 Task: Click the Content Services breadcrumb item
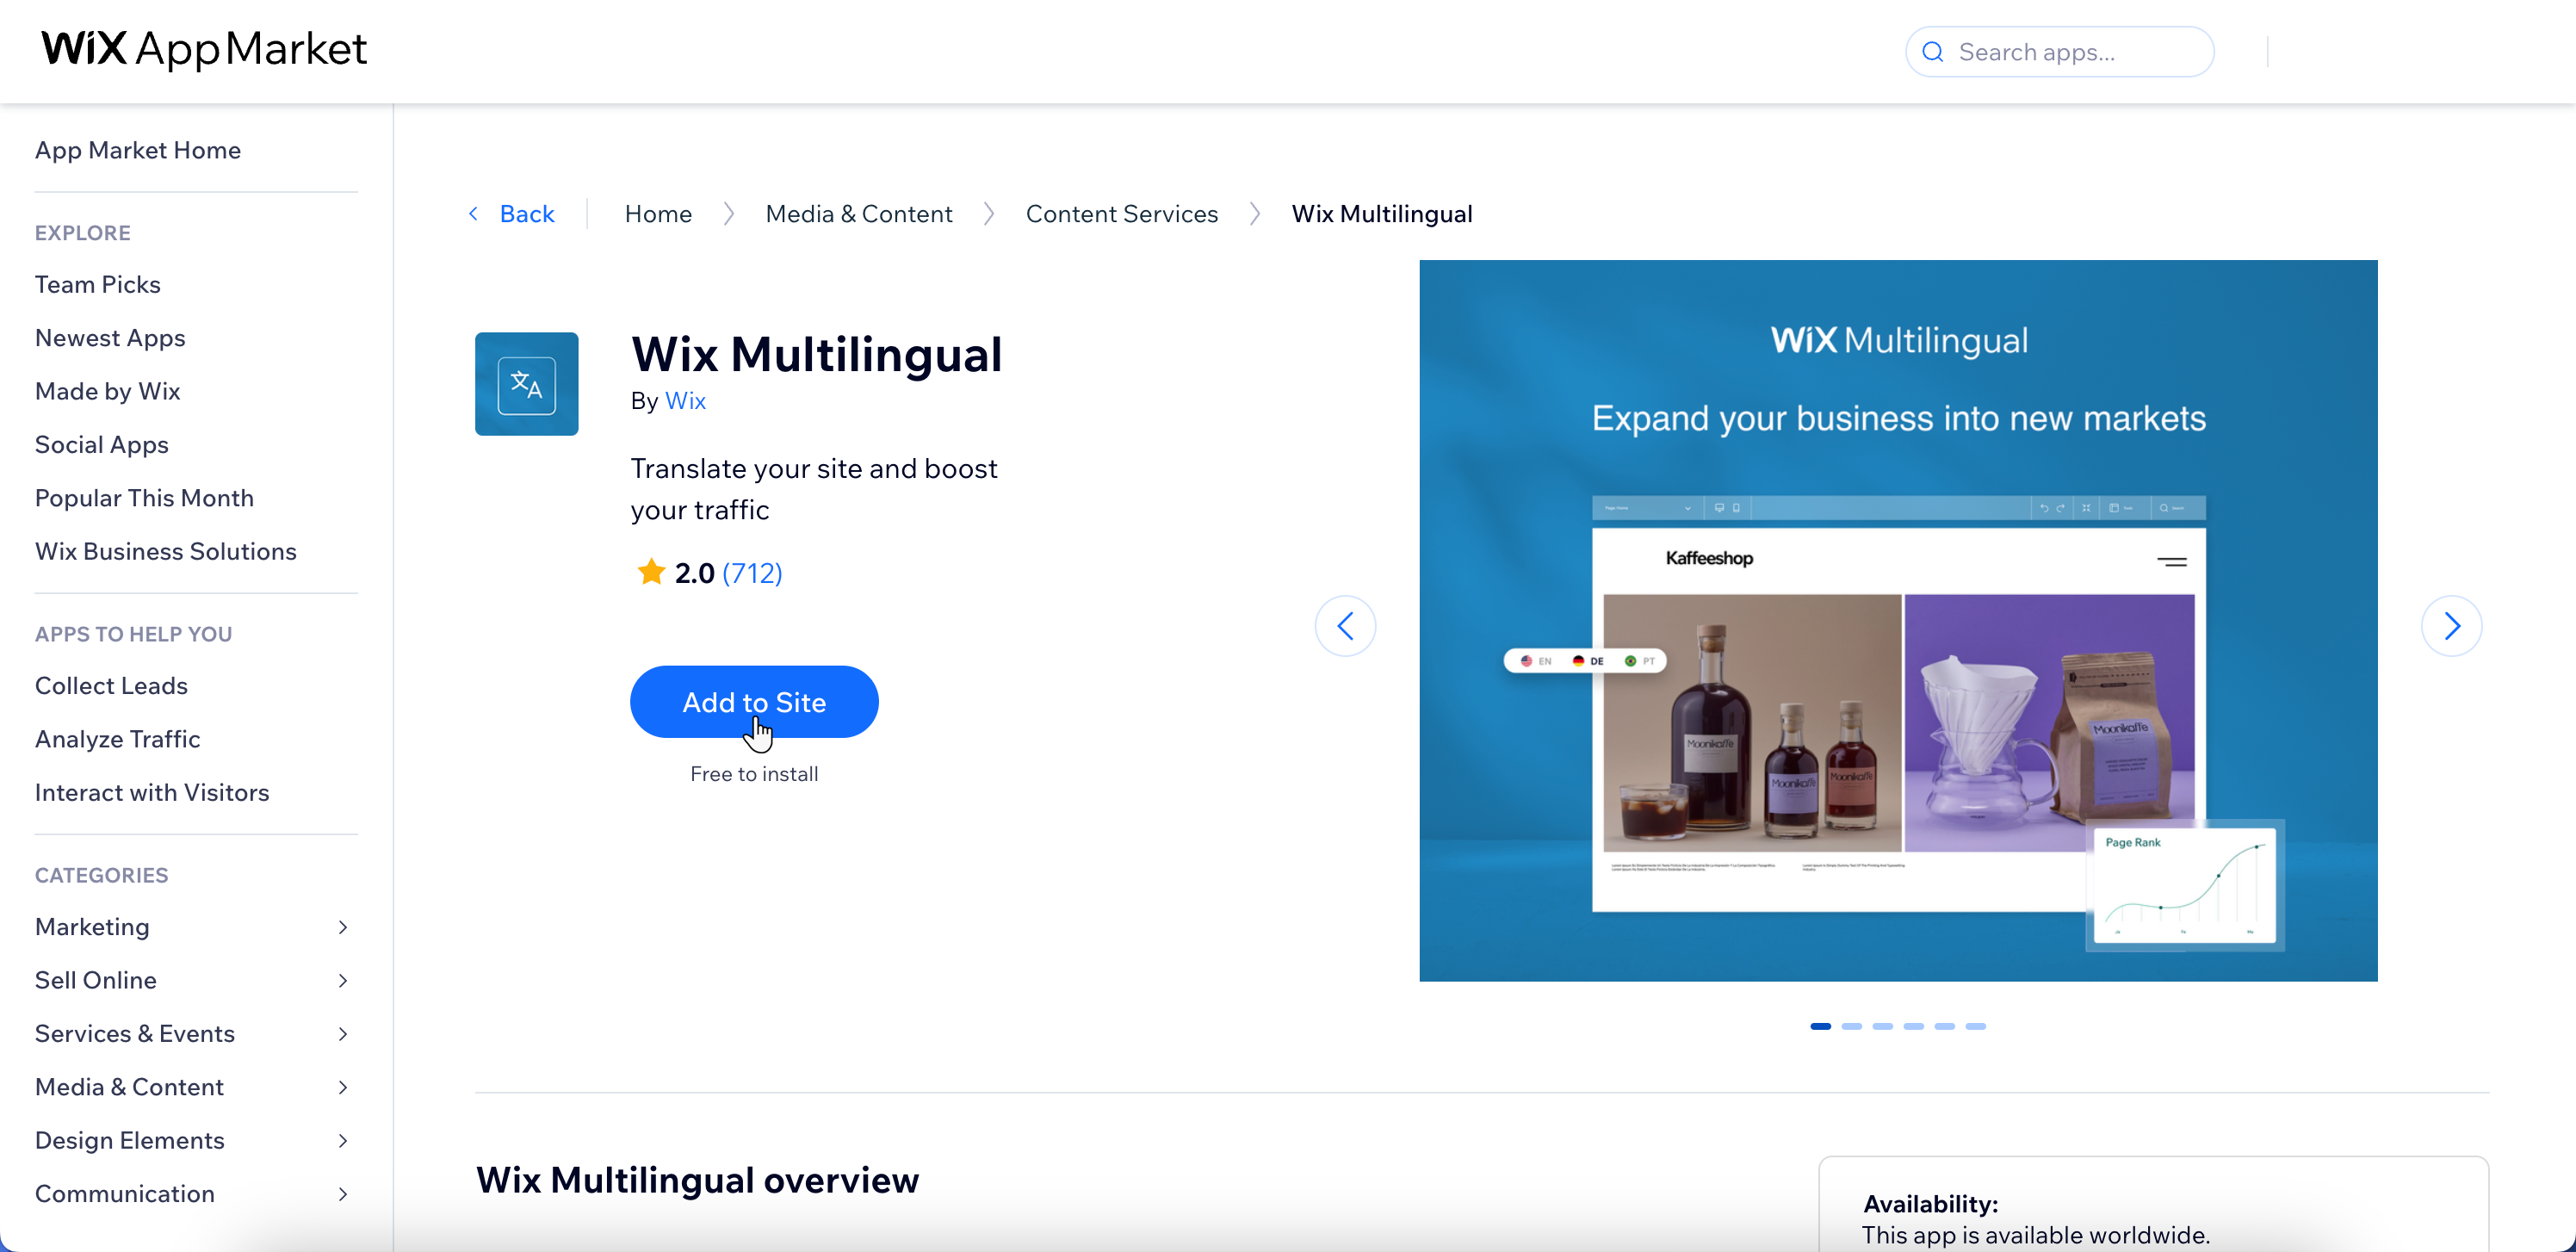click(x=1122, y=214)
